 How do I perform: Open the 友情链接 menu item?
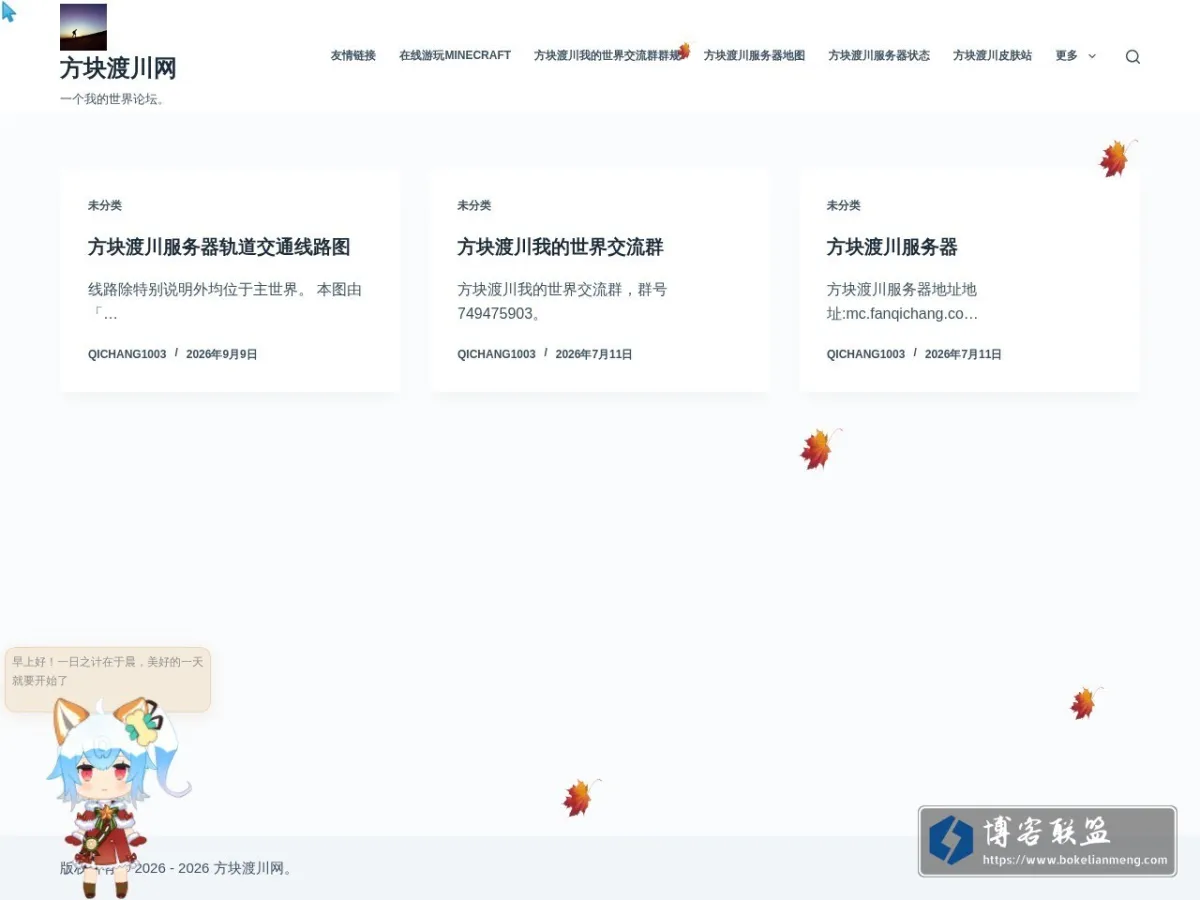tap(353, 56)
